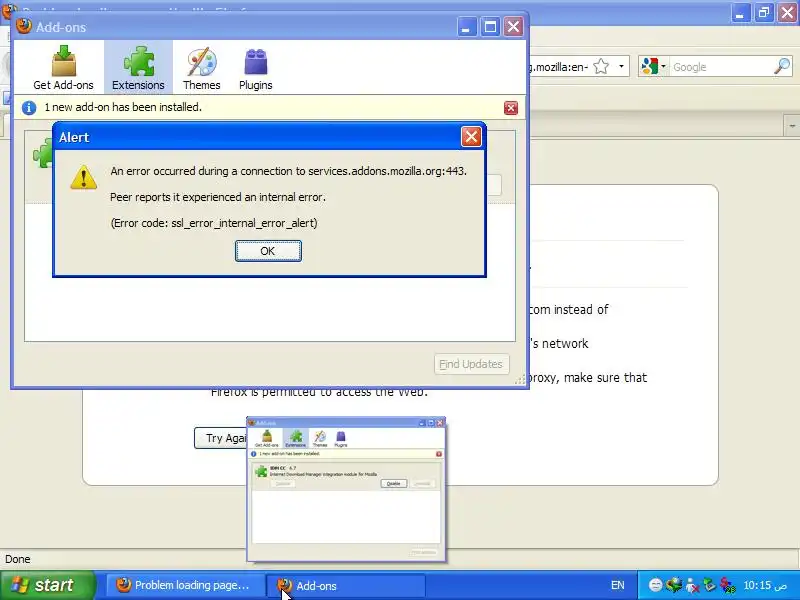Click the yellow warning icon in Alert

(x=84, y=177)
